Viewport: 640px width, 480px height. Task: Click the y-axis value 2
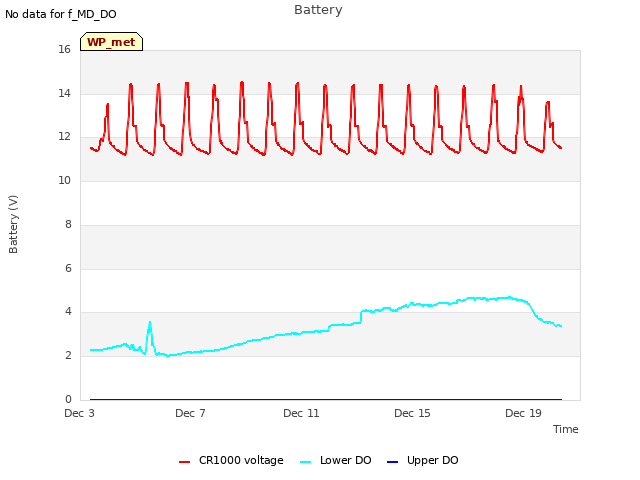pos(68,356)
